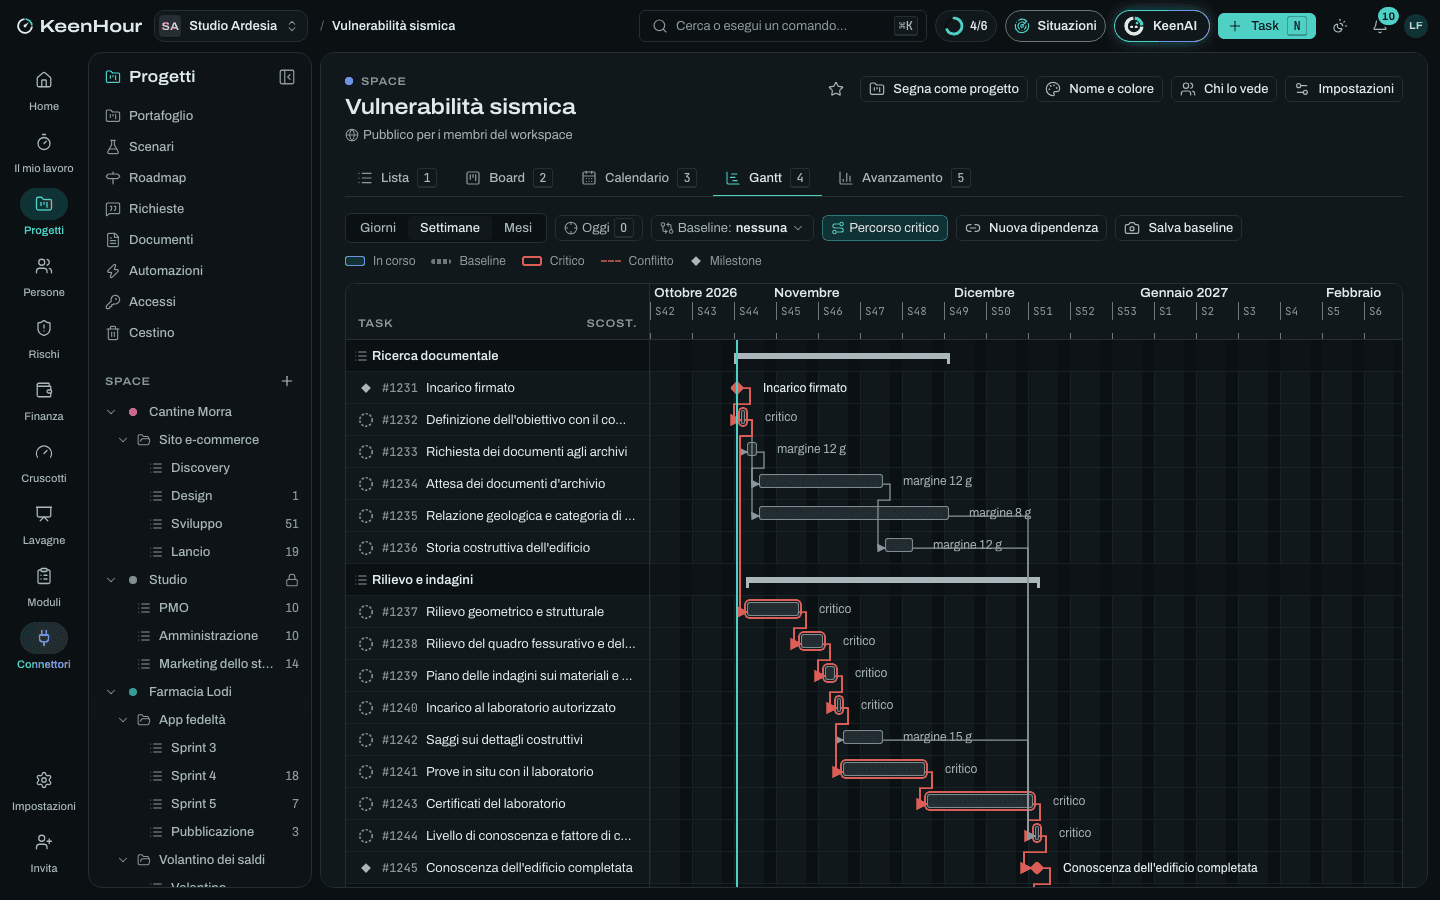
Task: Collapse the Farmacia Lodi space
Action: point(111,692)
